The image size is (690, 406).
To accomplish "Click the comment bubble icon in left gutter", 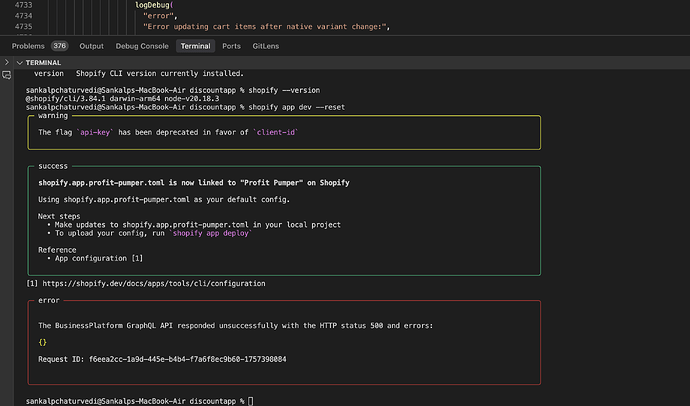I will click(x=6, y=73).
